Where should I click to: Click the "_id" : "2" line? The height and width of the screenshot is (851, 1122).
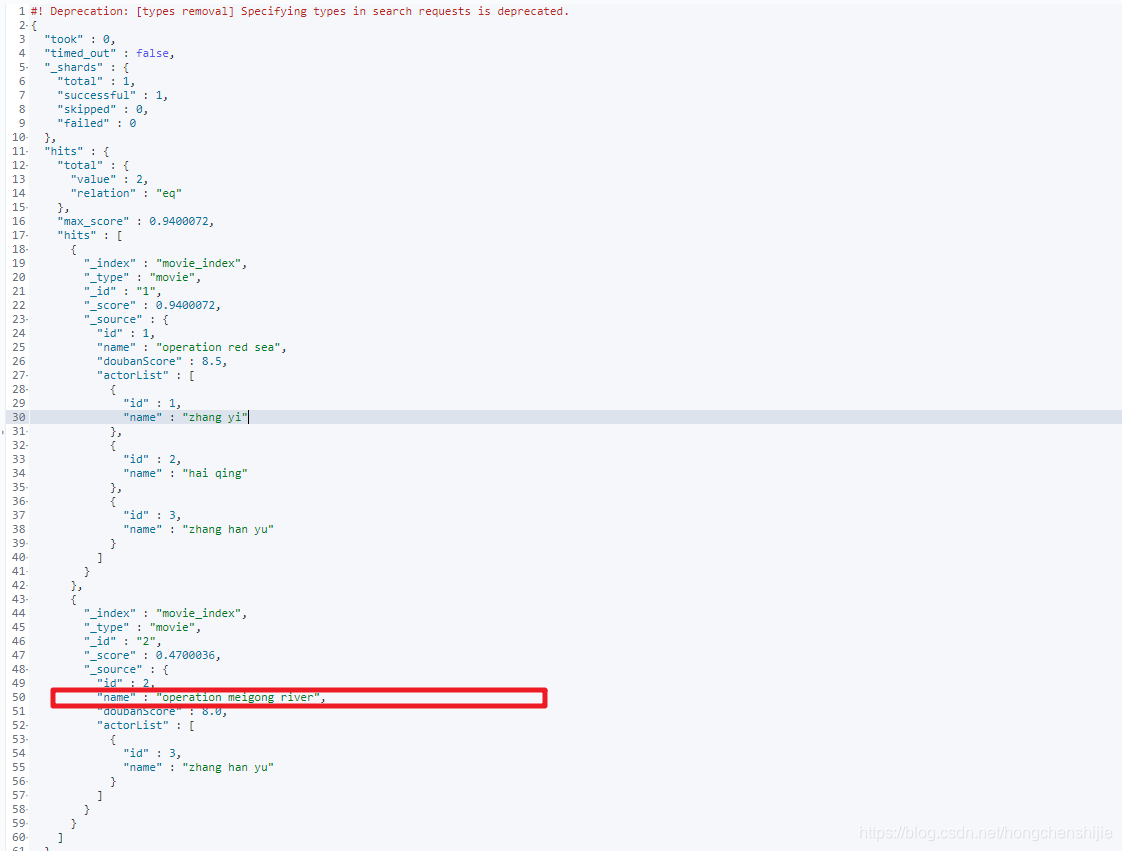(122, 641)
